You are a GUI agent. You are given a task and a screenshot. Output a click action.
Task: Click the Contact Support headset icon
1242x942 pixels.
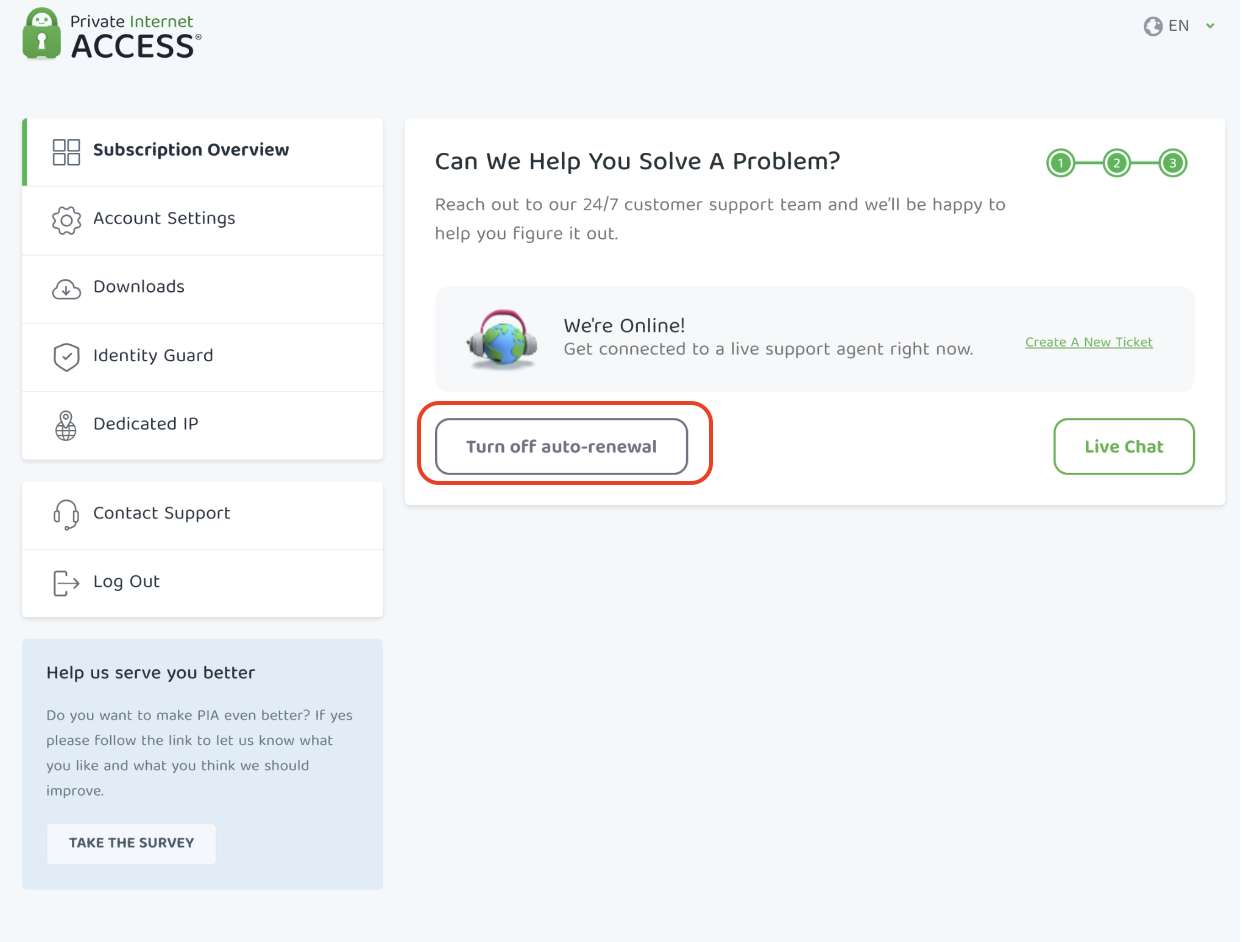tap(66, 515)
